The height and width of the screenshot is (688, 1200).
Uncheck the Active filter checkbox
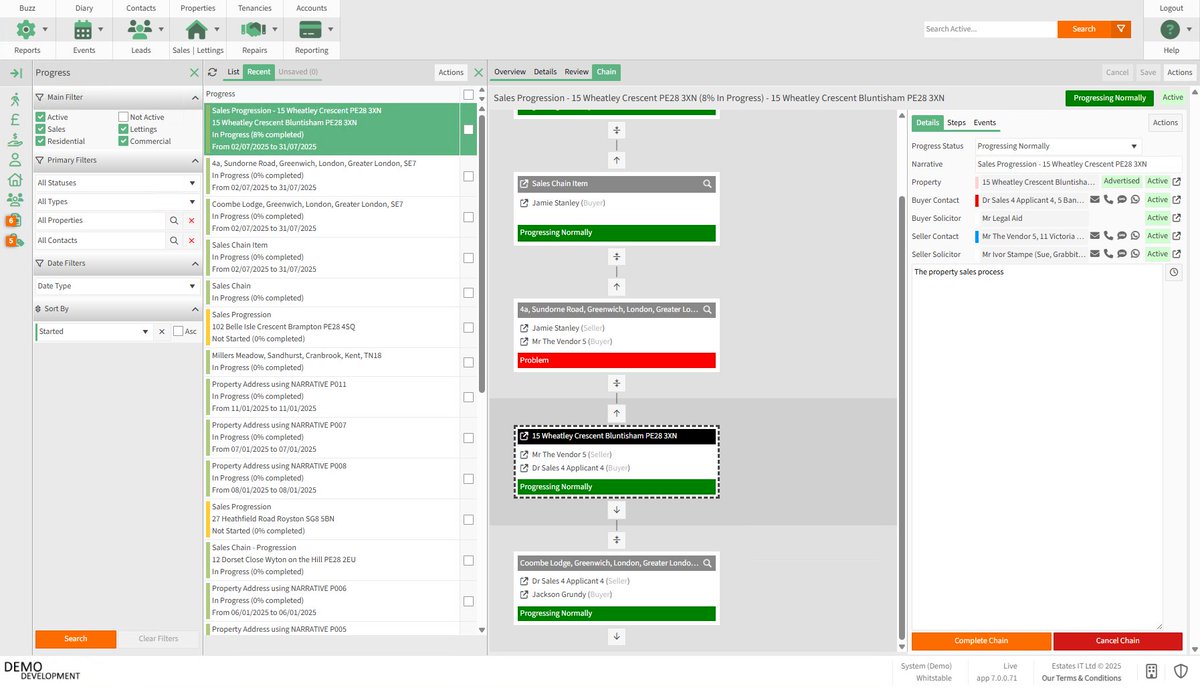41,117
